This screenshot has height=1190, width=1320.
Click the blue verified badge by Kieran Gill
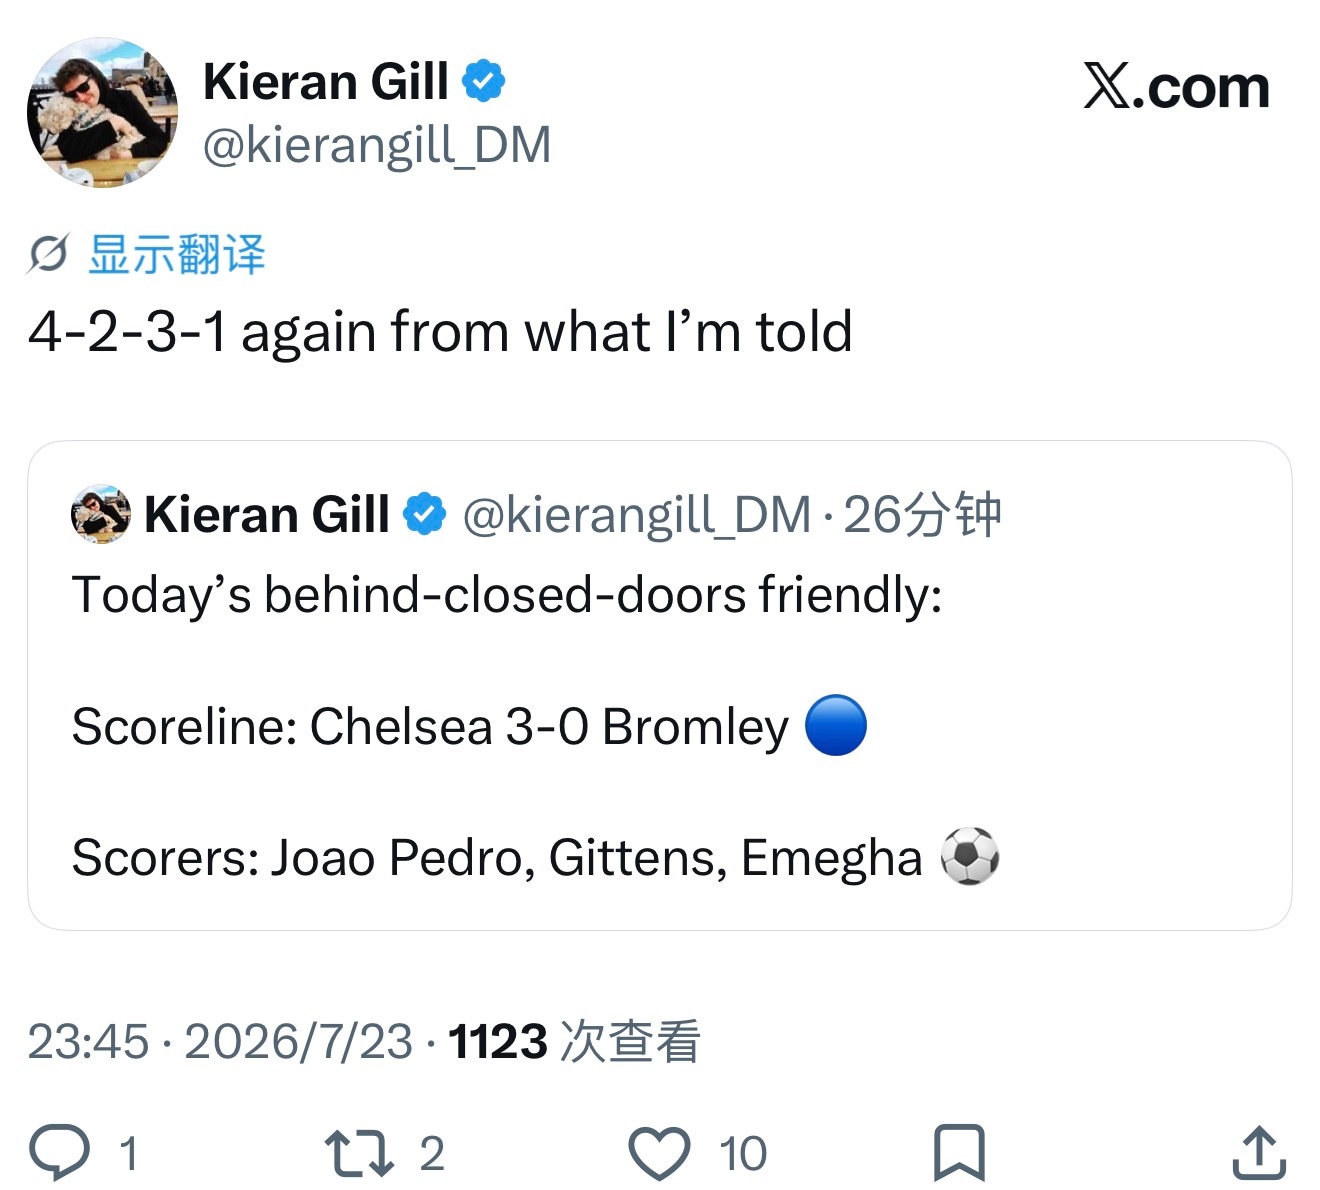tap(484, 81)
